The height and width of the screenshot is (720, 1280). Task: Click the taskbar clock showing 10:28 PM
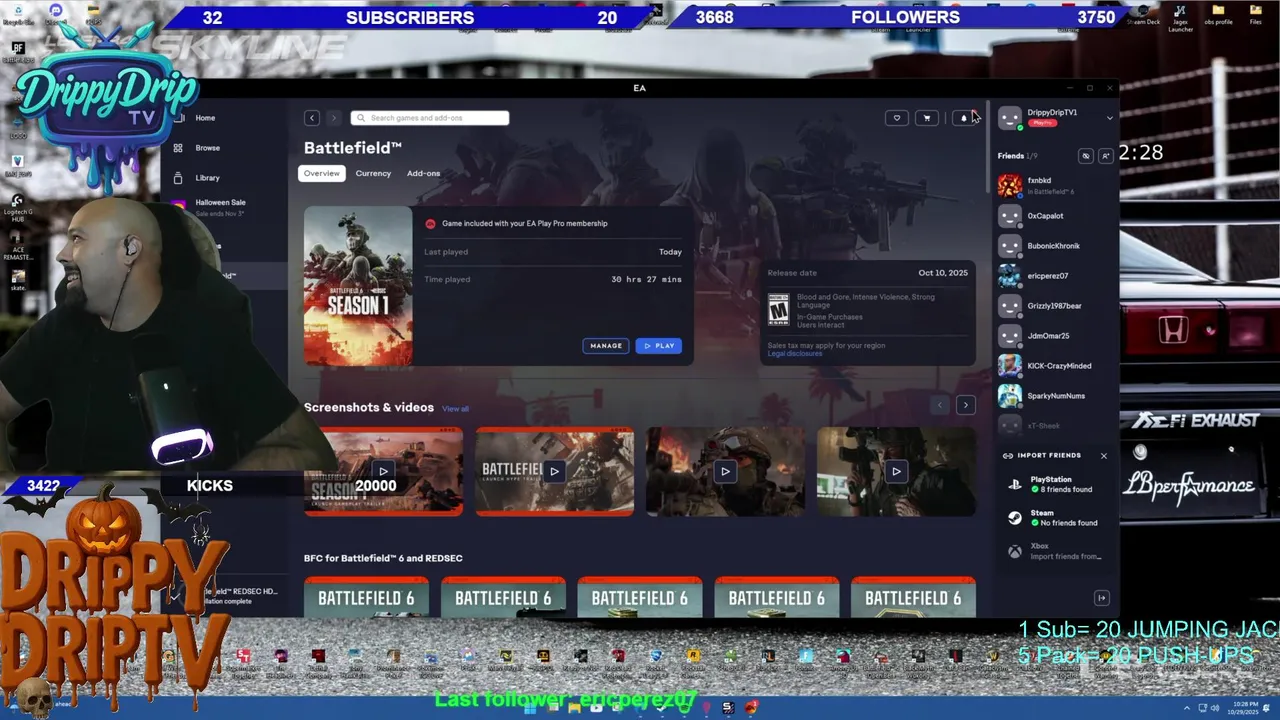1245,708
